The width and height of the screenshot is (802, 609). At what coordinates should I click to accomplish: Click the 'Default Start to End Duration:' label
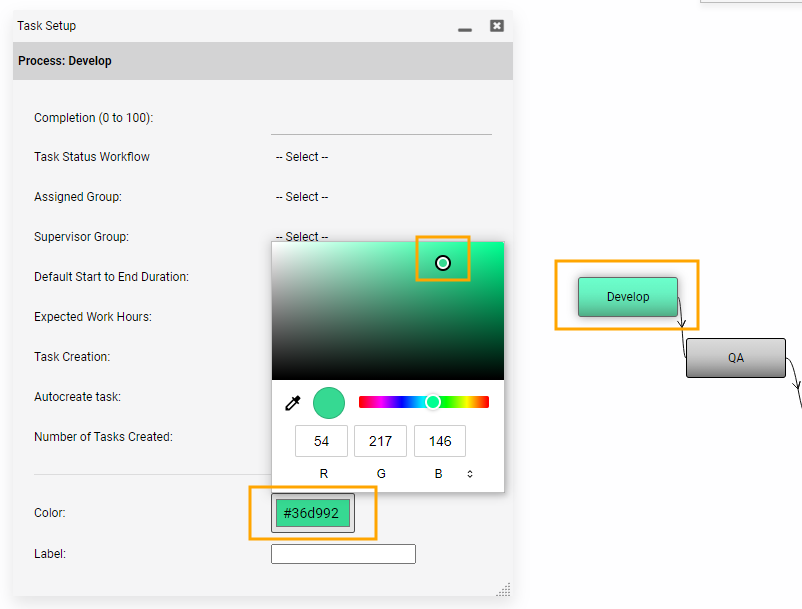112,277
